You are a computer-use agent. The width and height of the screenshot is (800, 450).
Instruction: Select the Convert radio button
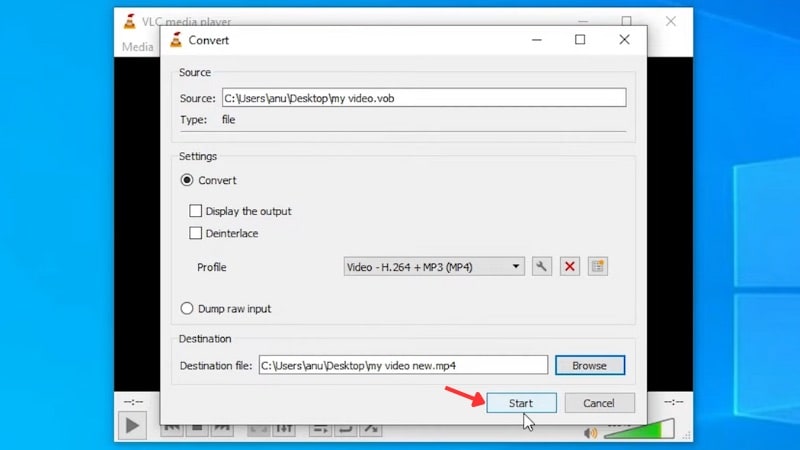coord(187,180)
